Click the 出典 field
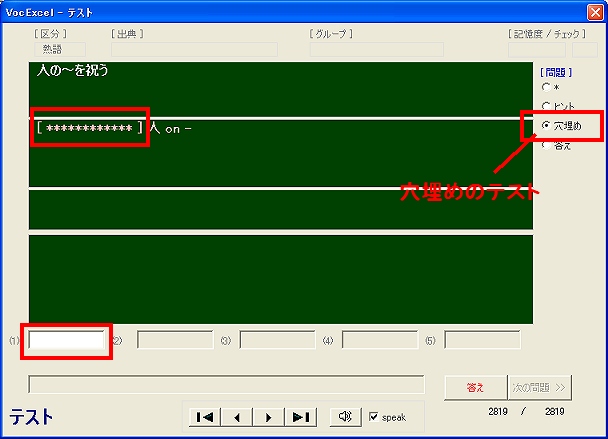This screenshot has width=608, height=439. 194,50
